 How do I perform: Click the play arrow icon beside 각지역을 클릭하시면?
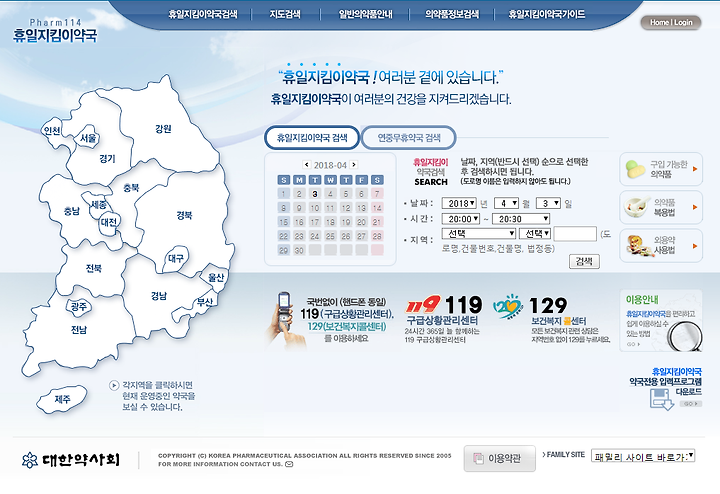click(x=114, y=385)
